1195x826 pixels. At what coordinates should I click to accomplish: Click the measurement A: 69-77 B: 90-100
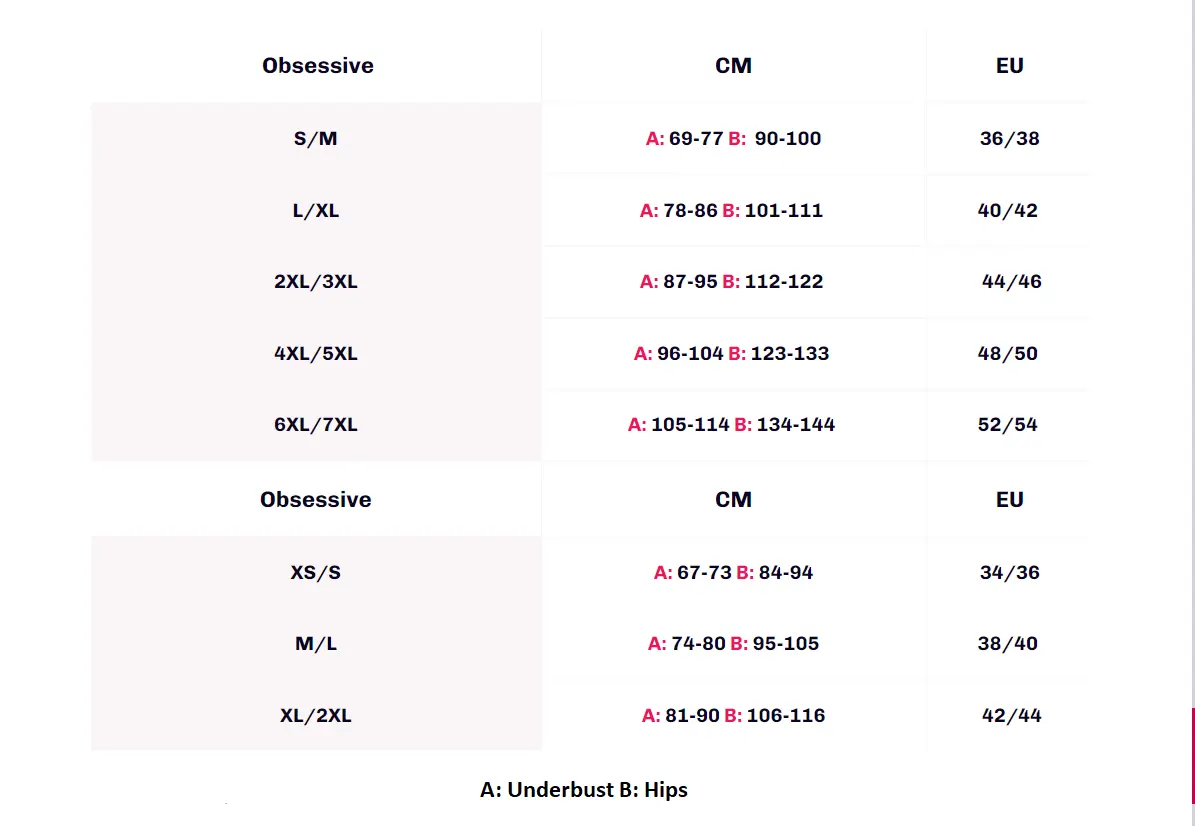pyautogui.click(x=733, y=139)
